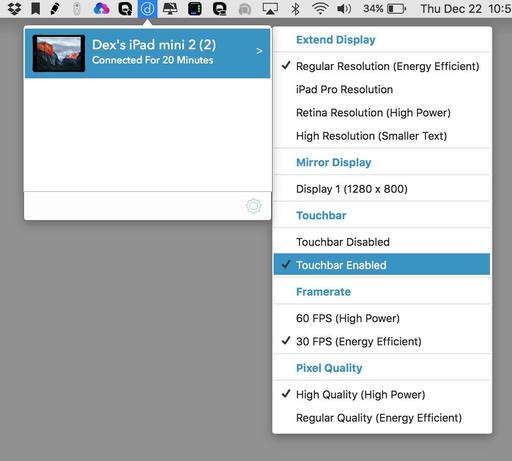The width and height of the screenshot is (512, 461).
Task: Pick High Resolution (Smaller Text)
Action: click(x=382, y=136)
